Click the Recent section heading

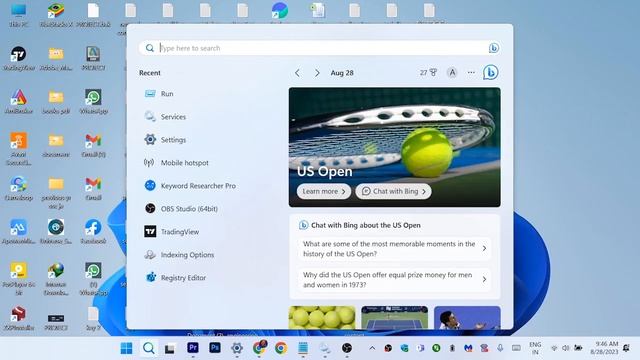pos(150,73)
